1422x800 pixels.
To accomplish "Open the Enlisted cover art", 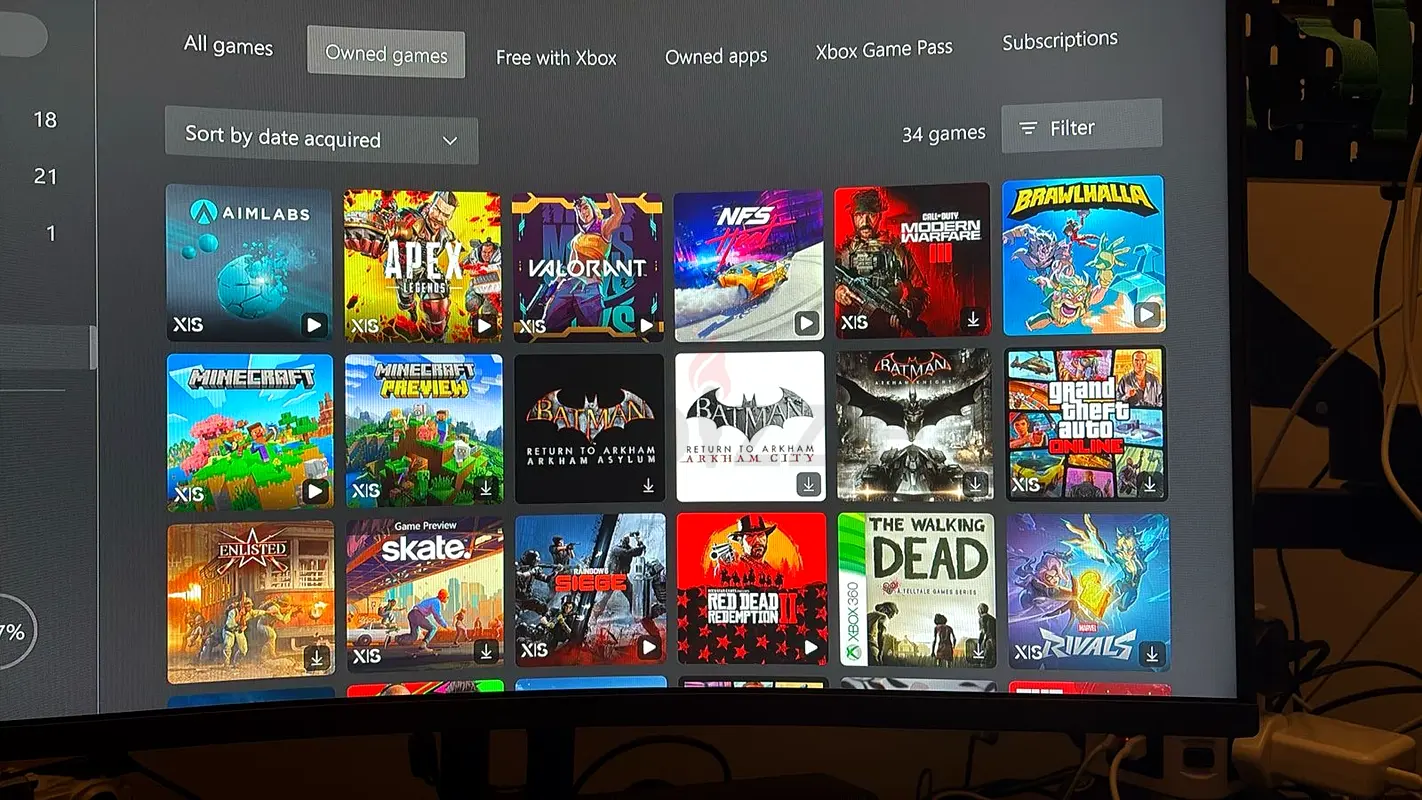I will [x=251, y=600].
